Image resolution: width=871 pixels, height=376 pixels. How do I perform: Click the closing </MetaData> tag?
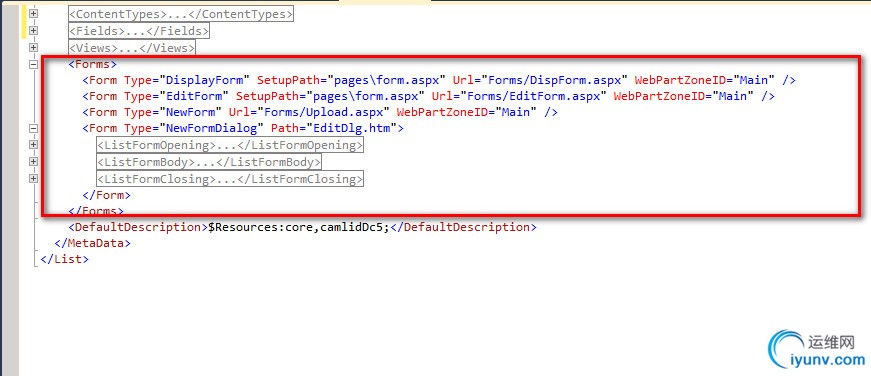pyautogui.click(x=92, y=243)
